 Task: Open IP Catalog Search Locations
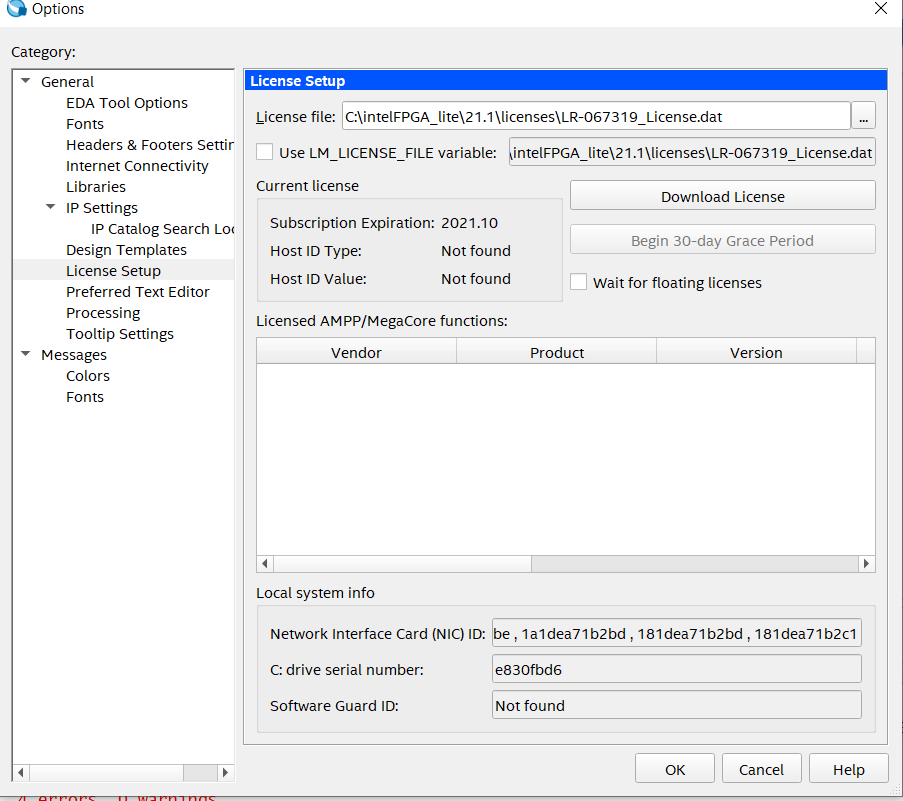(162, 229)
